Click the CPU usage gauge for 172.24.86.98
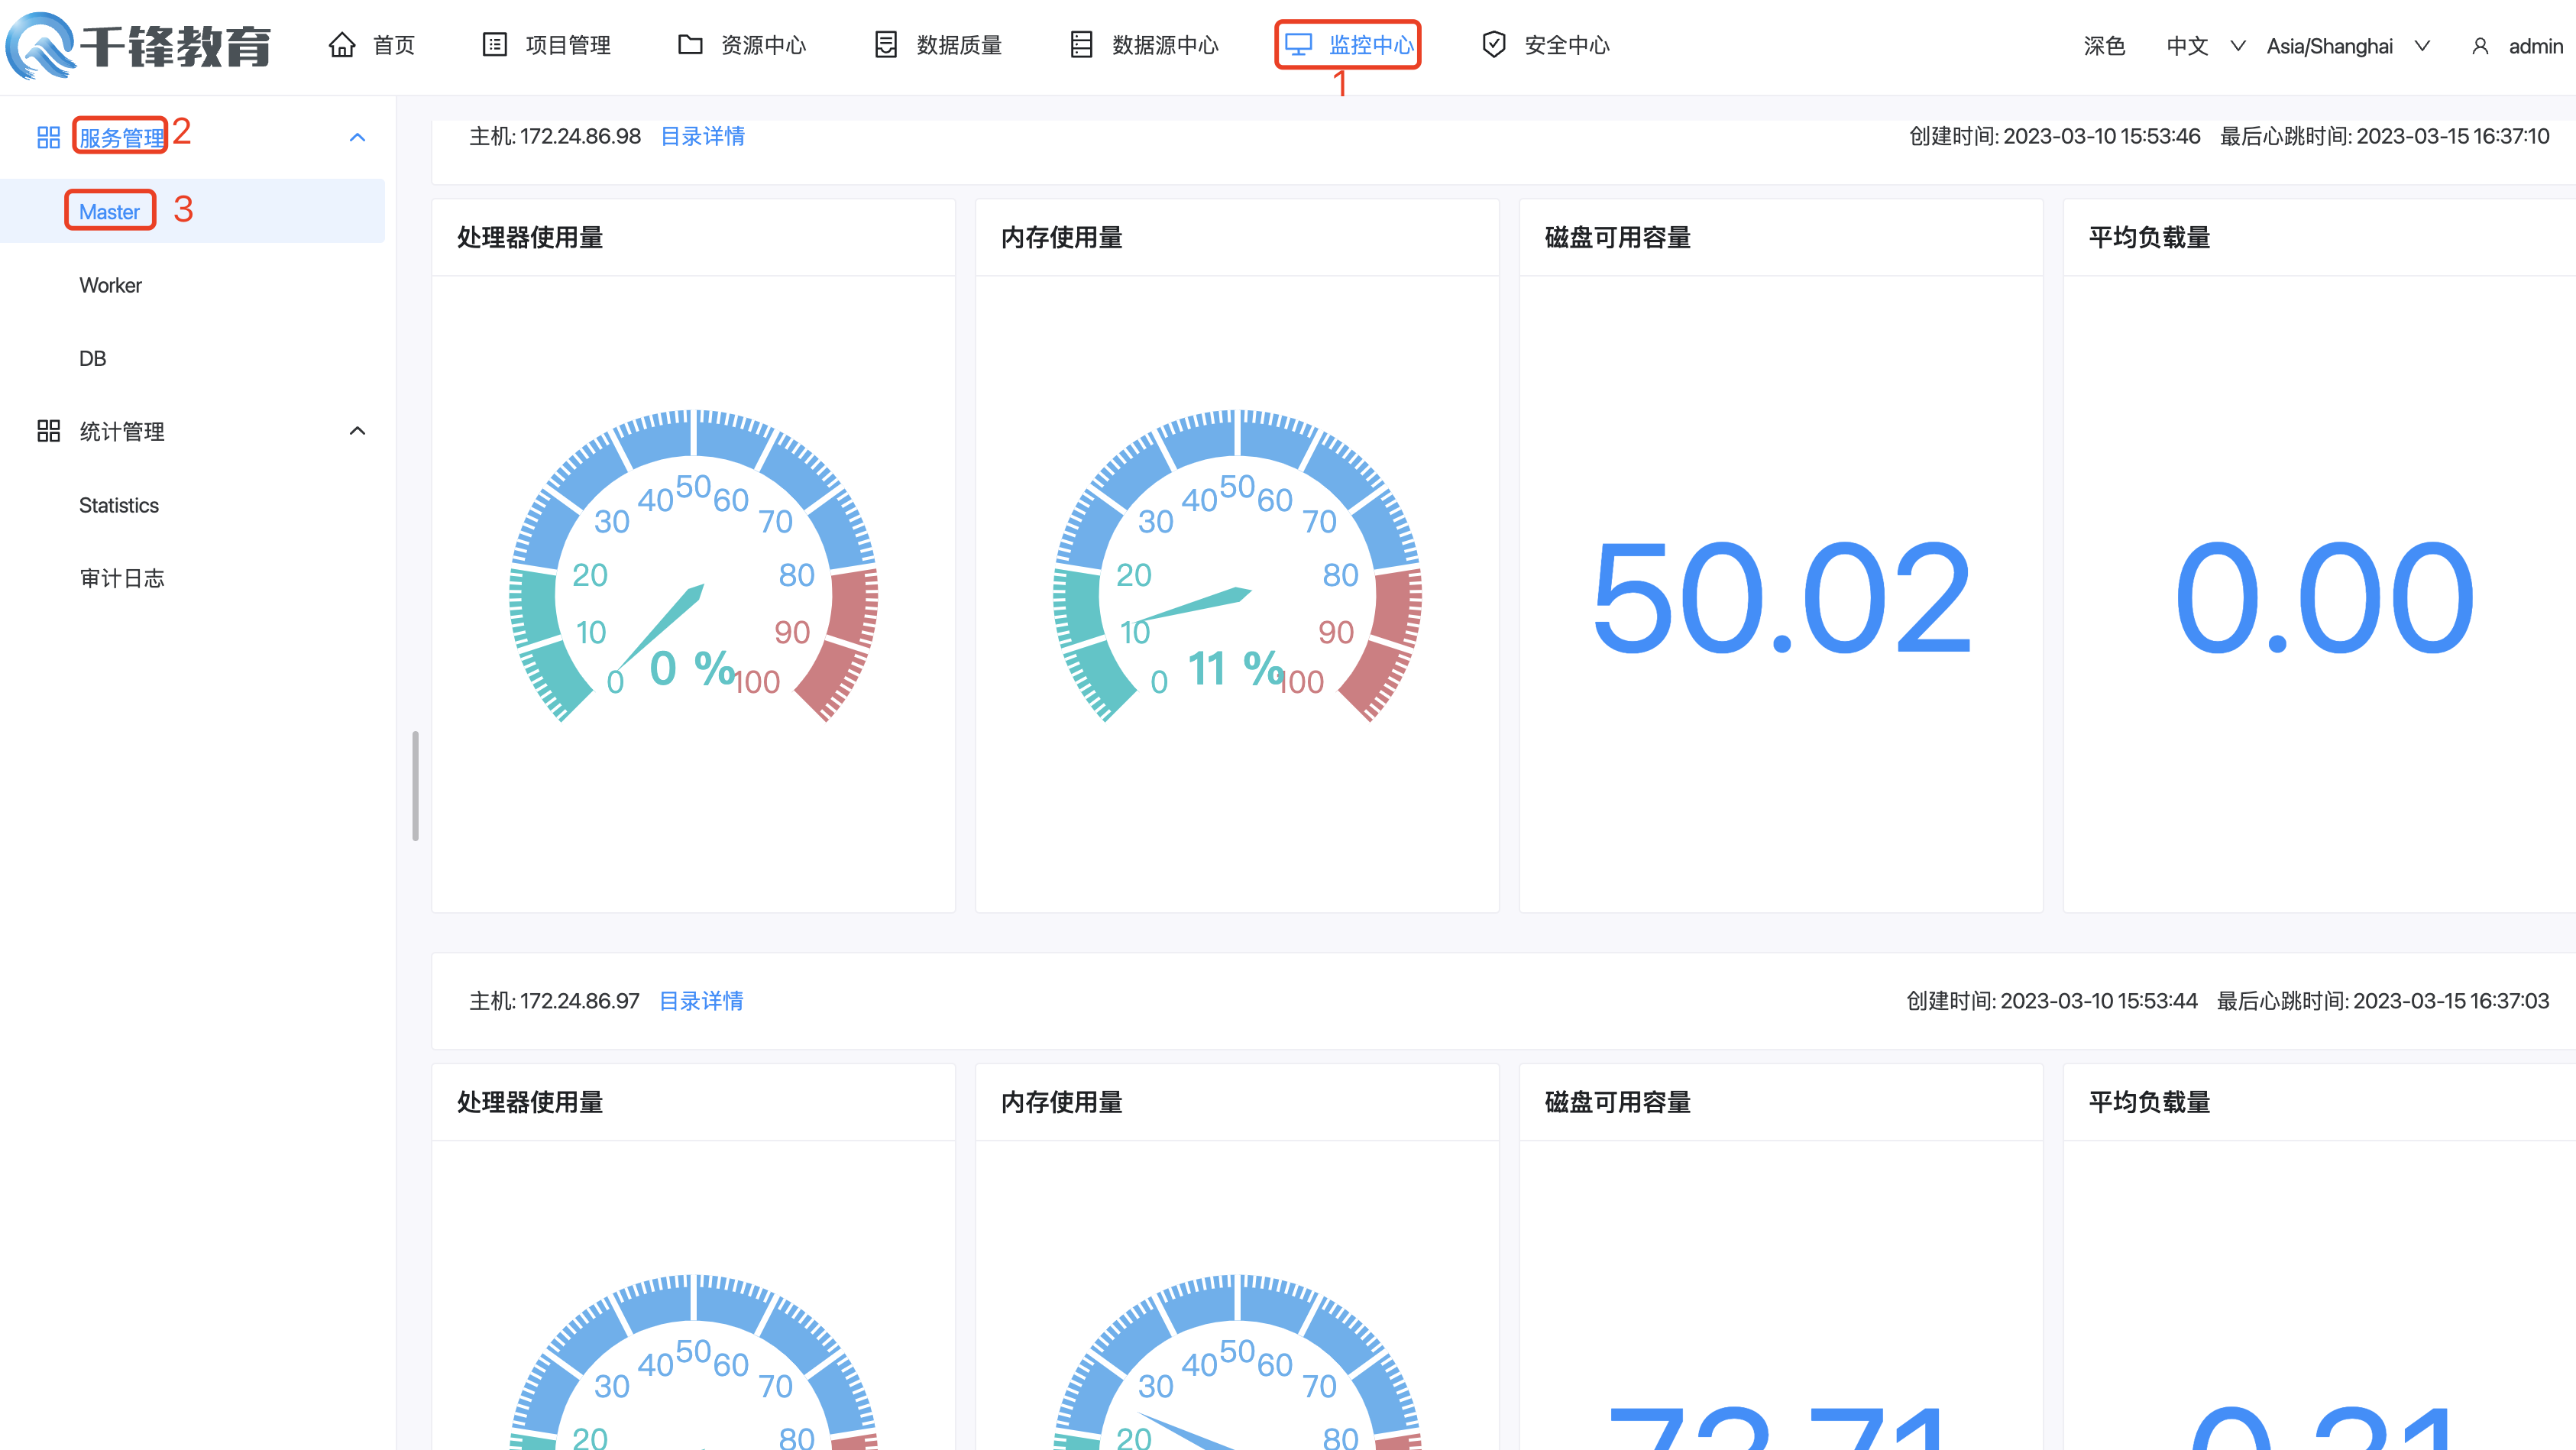Screen dimensions: 2576x1450 [693, 580]
